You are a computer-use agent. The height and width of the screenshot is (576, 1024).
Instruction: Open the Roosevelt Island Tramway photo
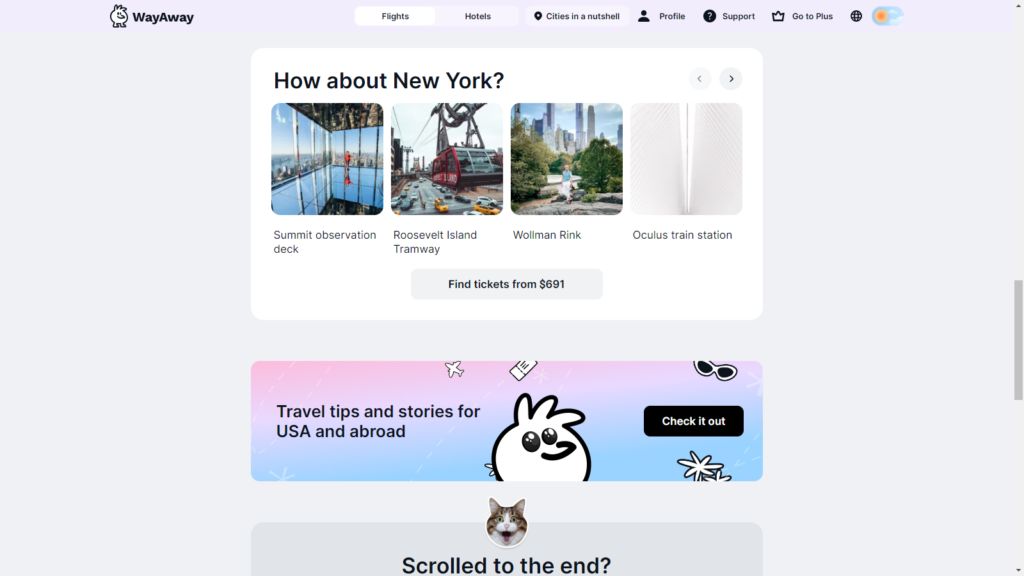pyautogui.click(x=447, y=159)
